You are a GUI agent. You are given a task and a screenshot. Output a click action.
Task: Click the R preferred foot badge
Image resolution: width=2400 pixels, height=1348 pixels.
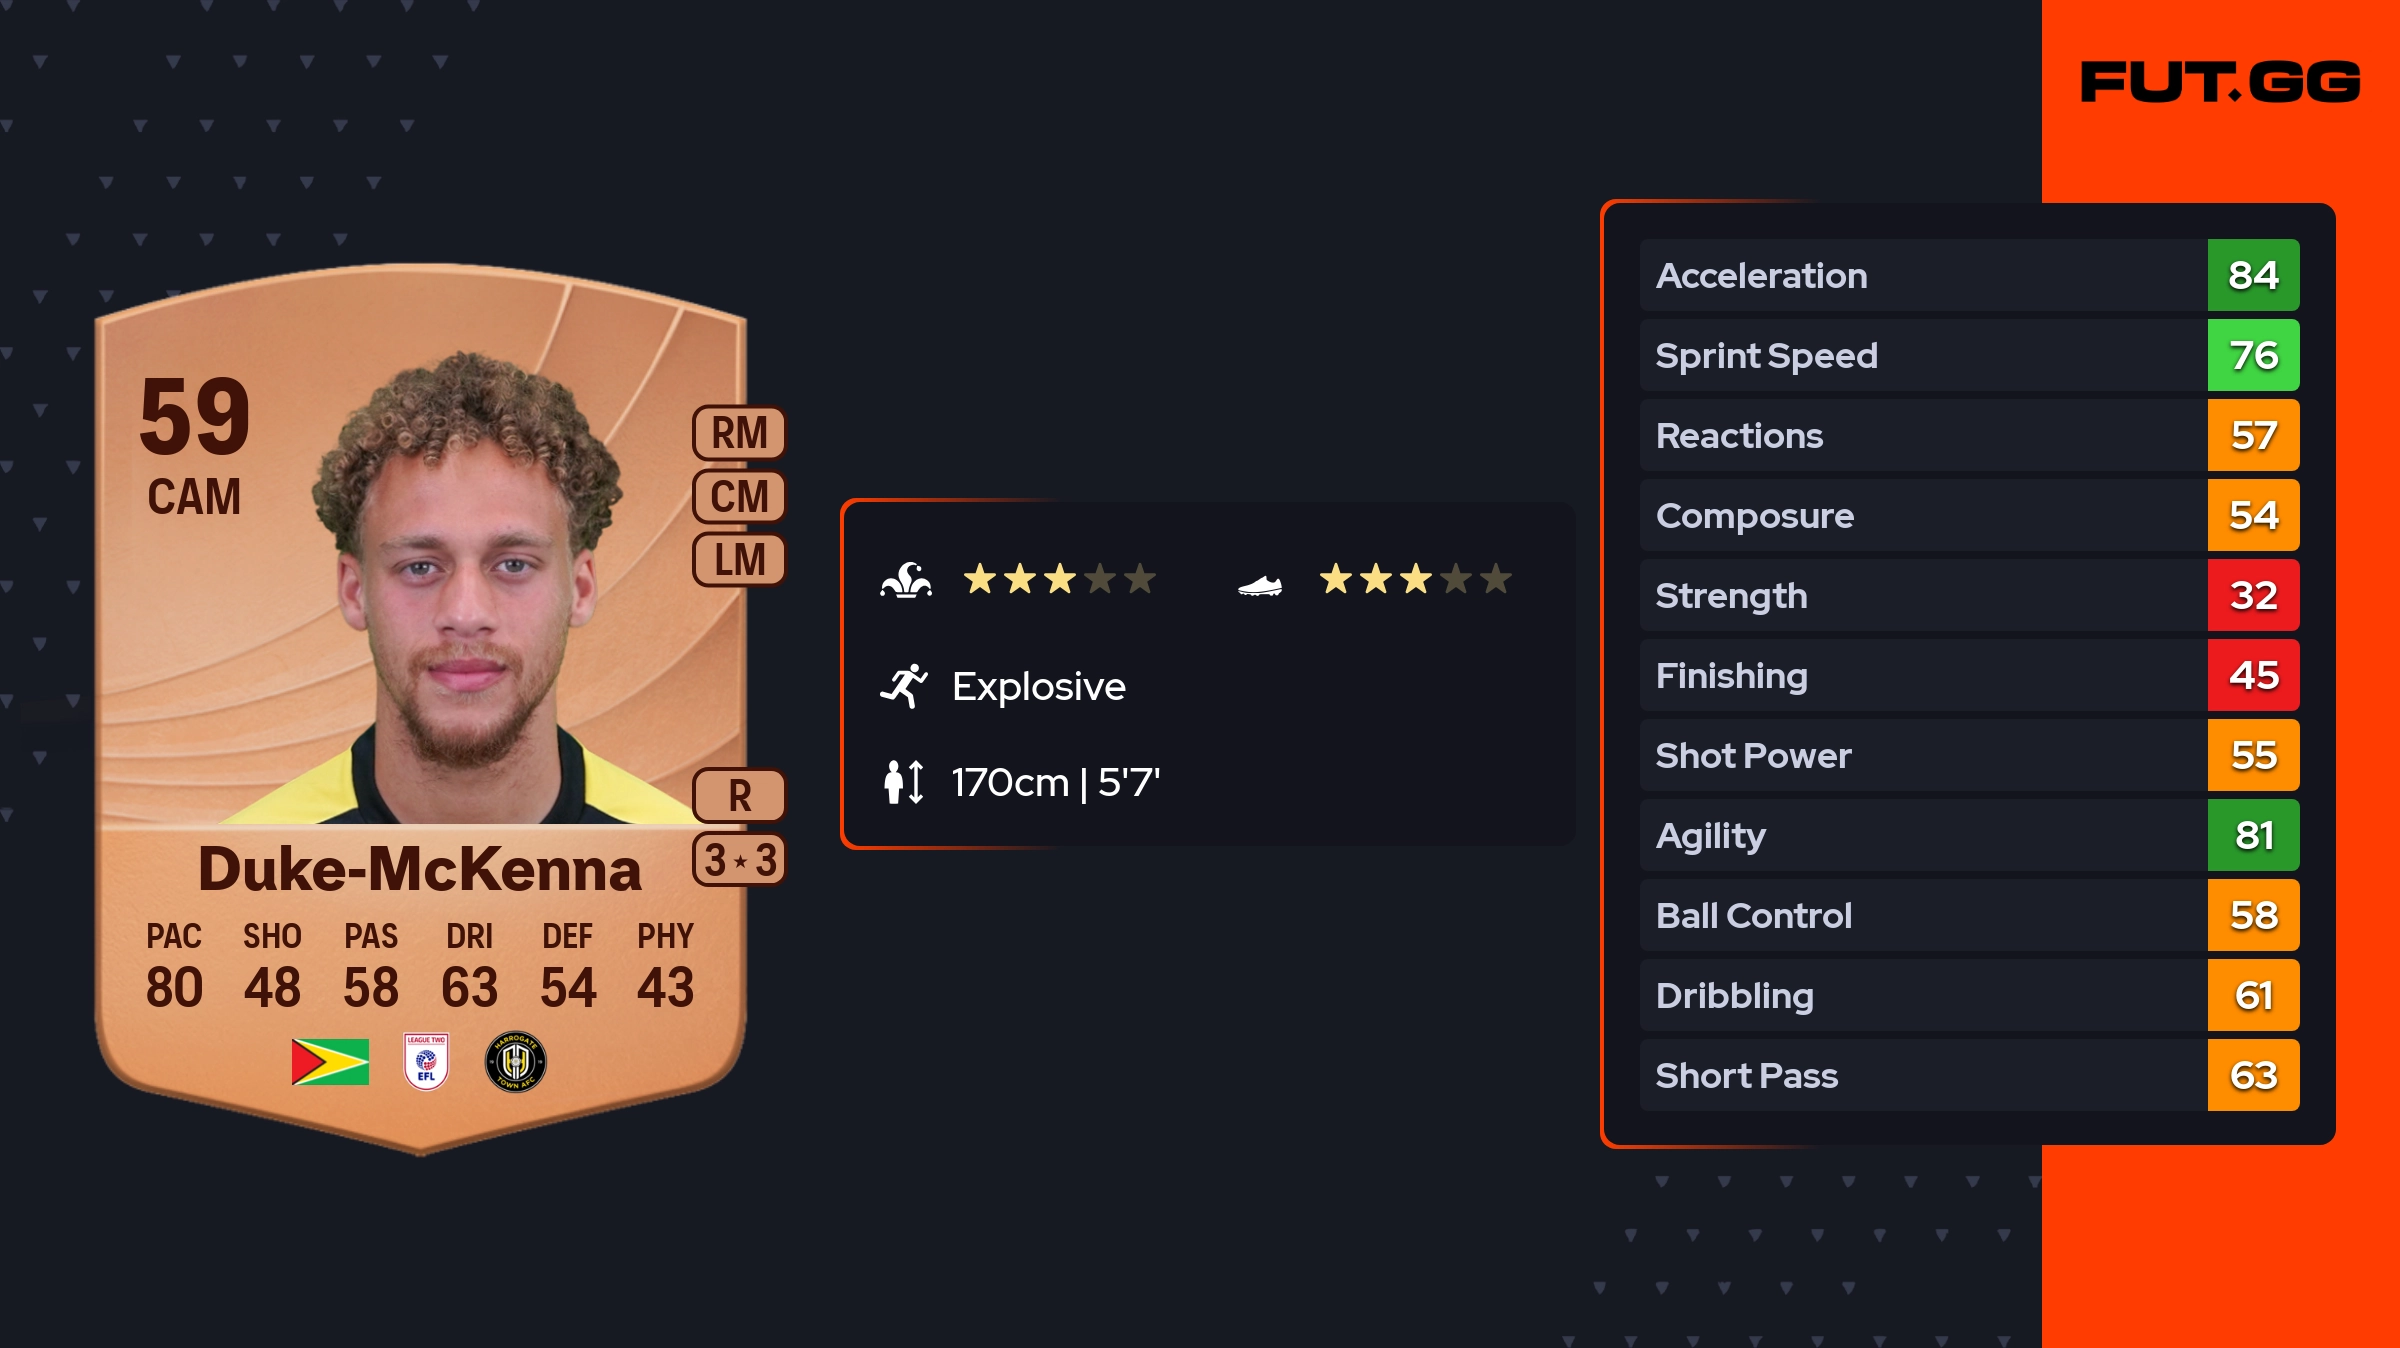click(739, 796)
